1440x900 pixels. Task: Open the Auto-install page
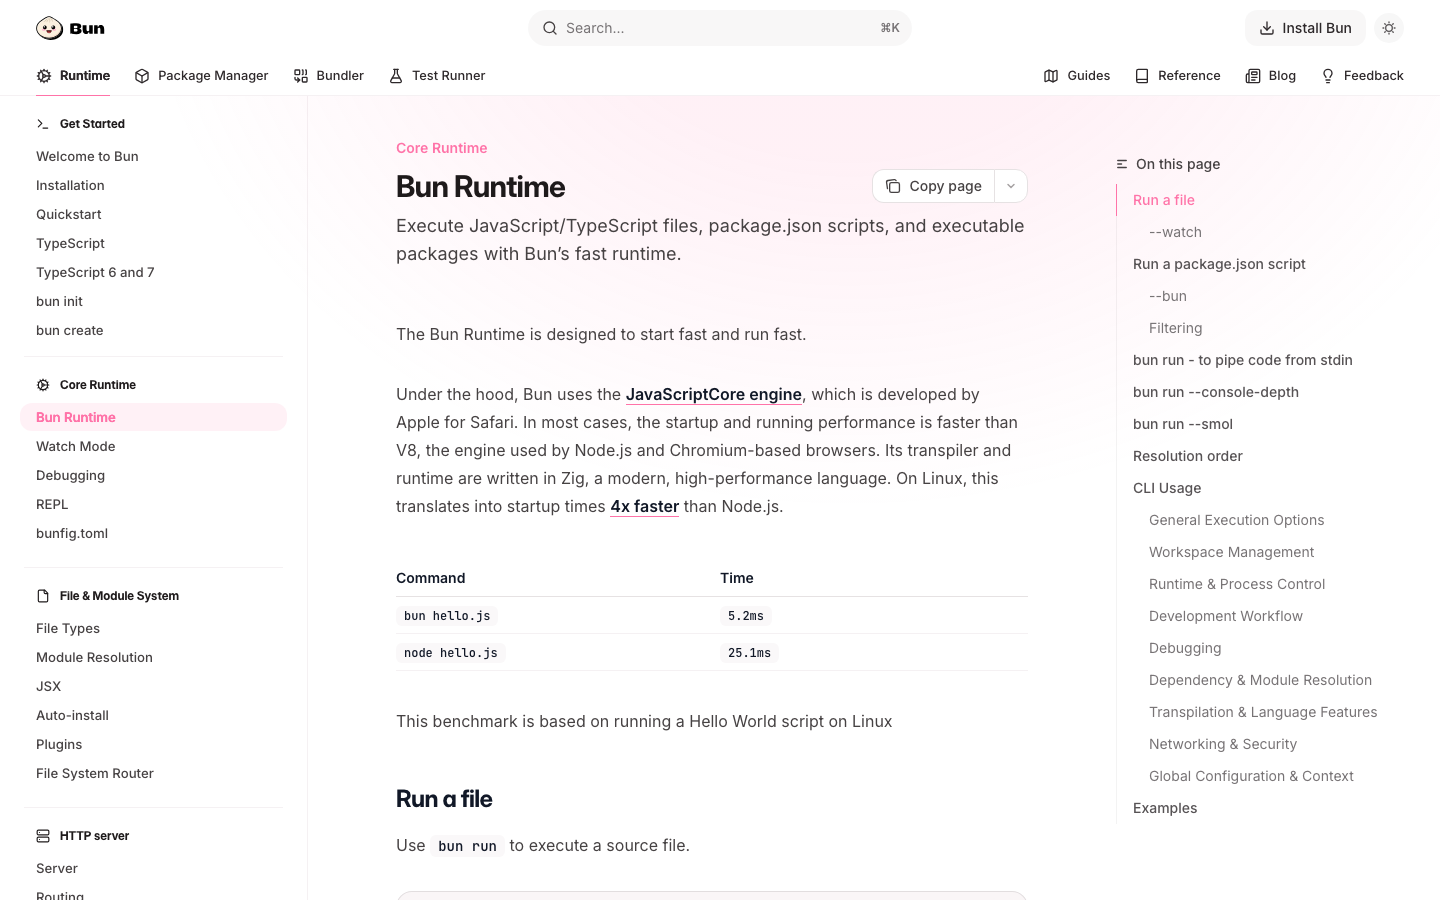click(72, 715)
